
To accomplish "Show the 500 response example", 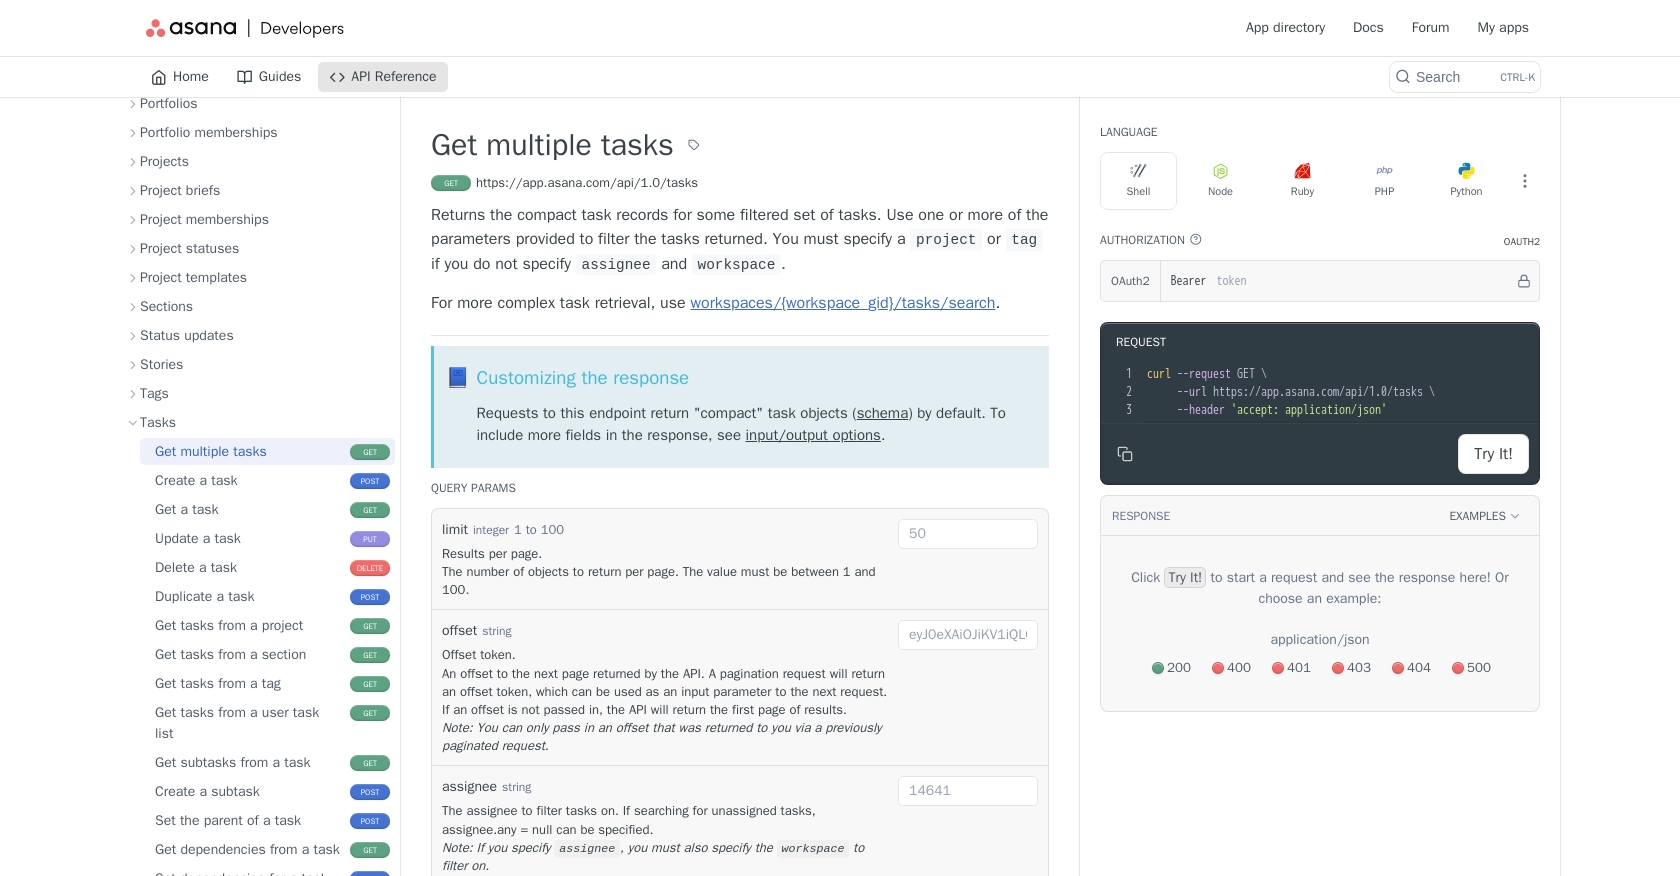I will [1471, 668].
